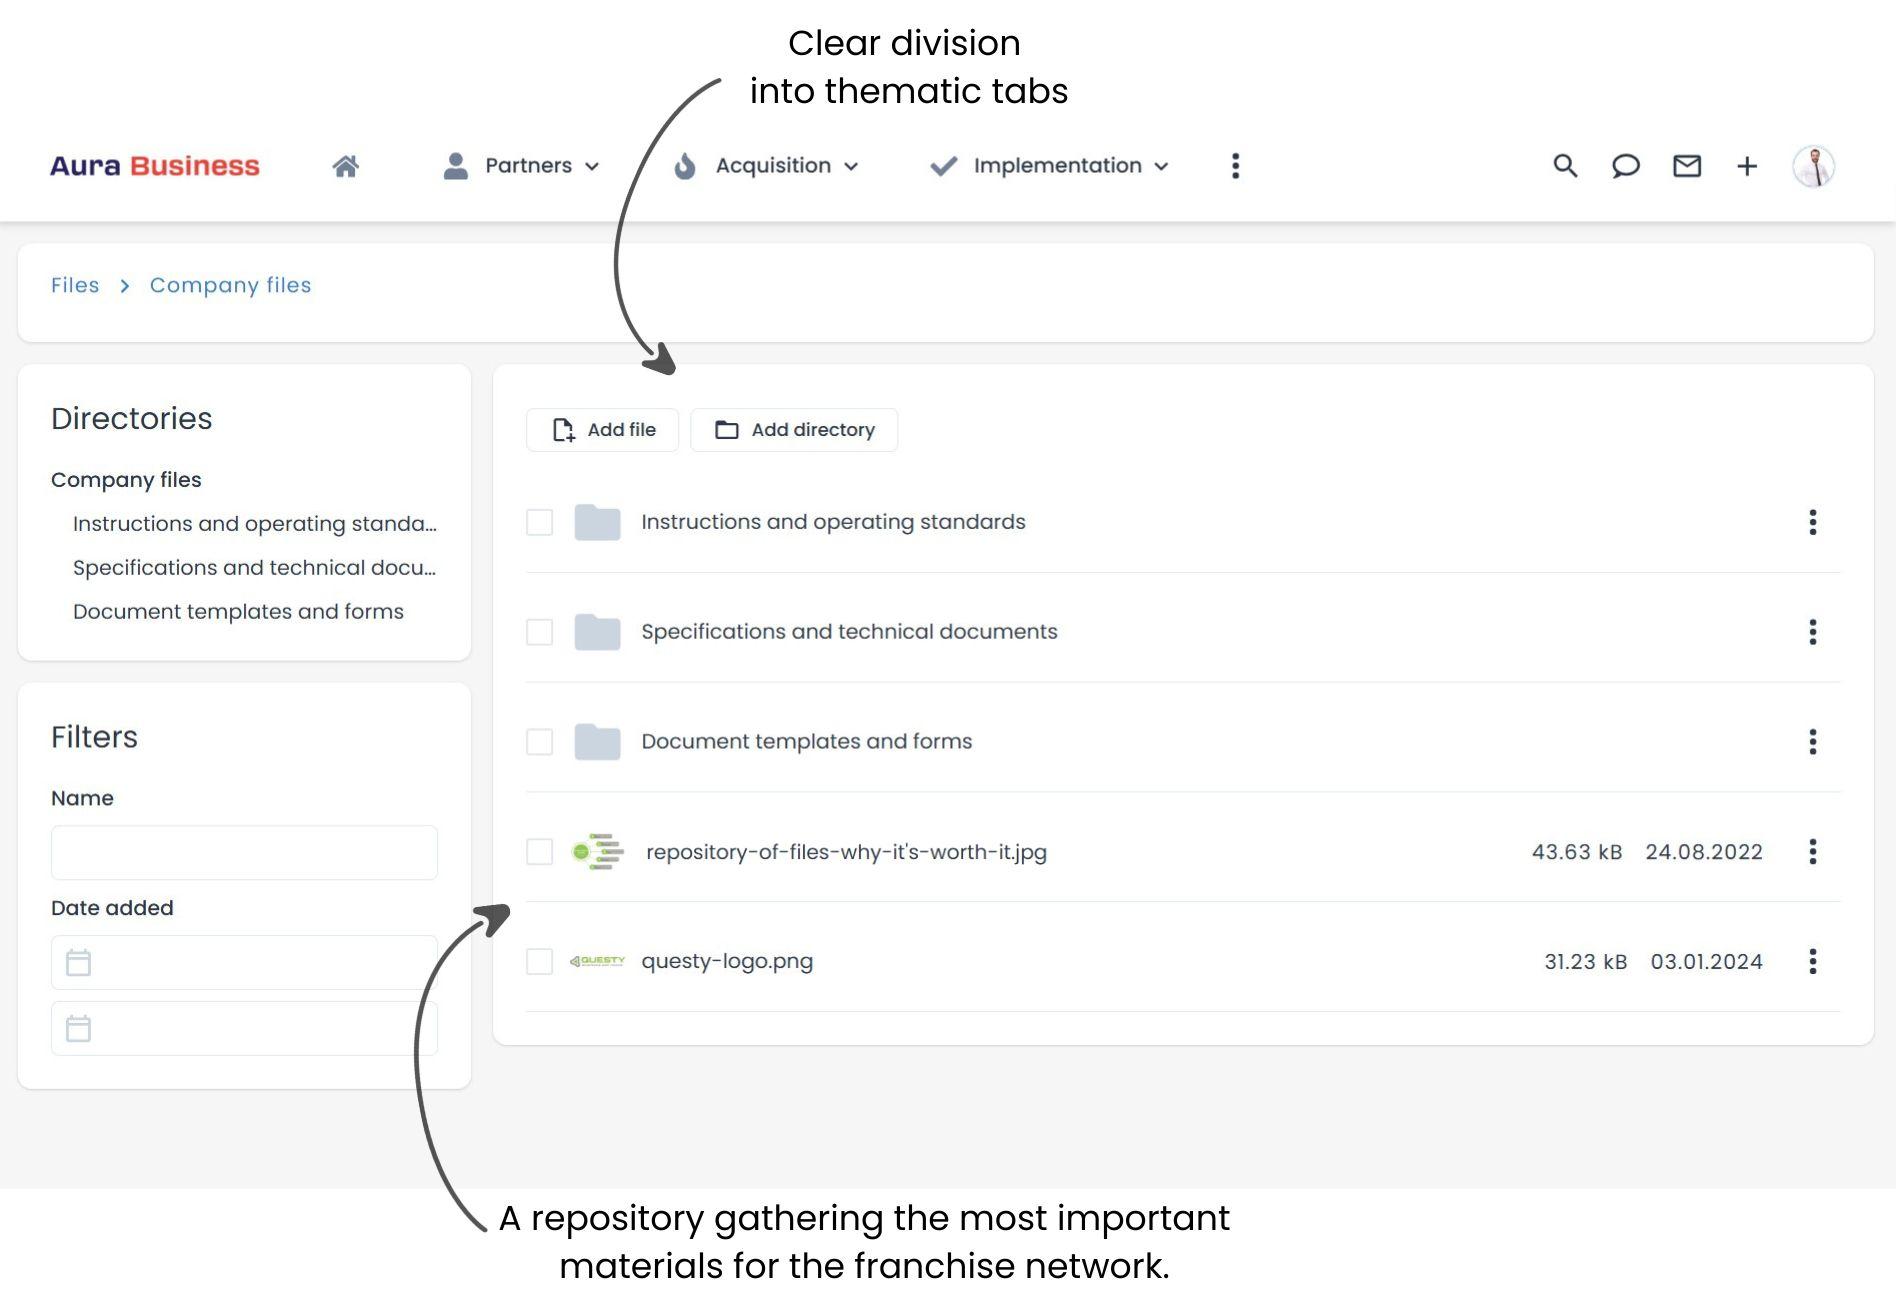Go to the home page icon
The image size is (1896, 1300).
pos(345,166)
